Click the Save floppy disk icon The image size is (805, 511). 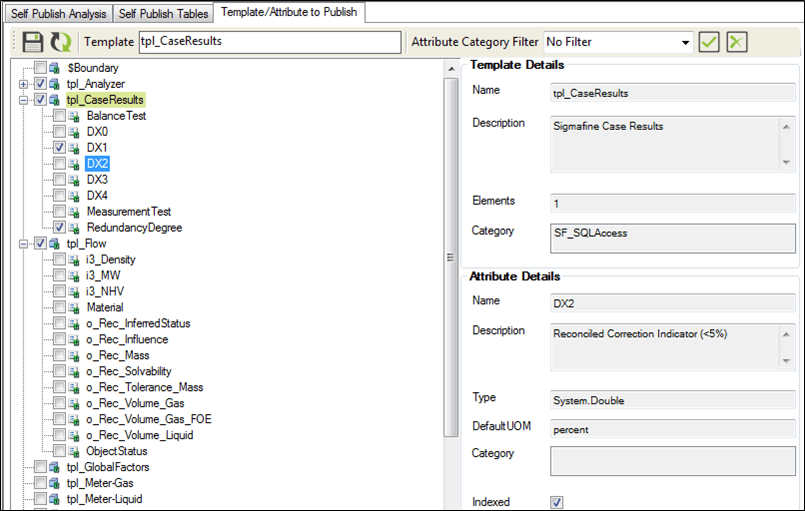point(32,42)
